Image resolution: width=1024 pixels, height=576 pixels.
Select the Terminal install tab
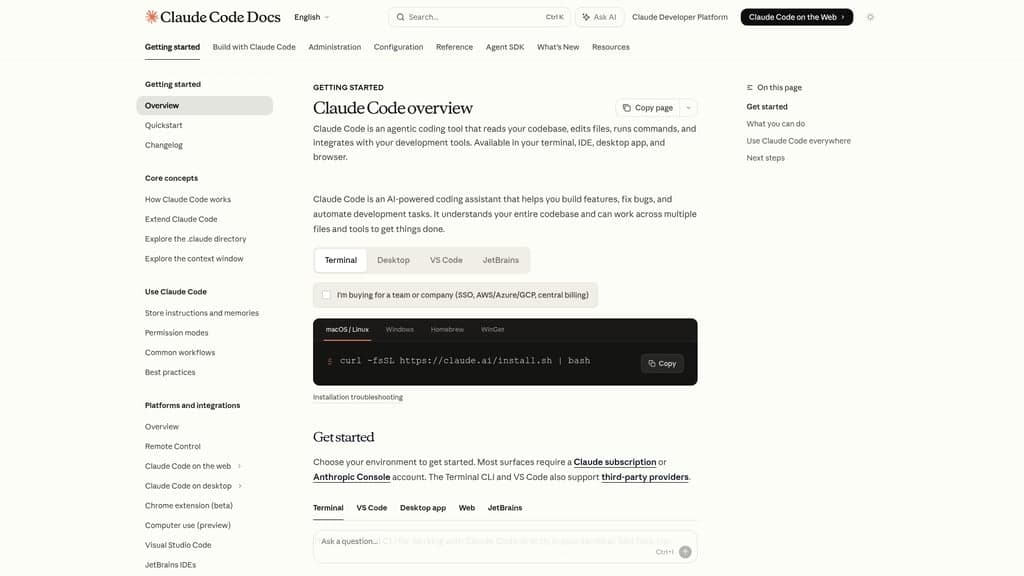click(x=341, y=260)
